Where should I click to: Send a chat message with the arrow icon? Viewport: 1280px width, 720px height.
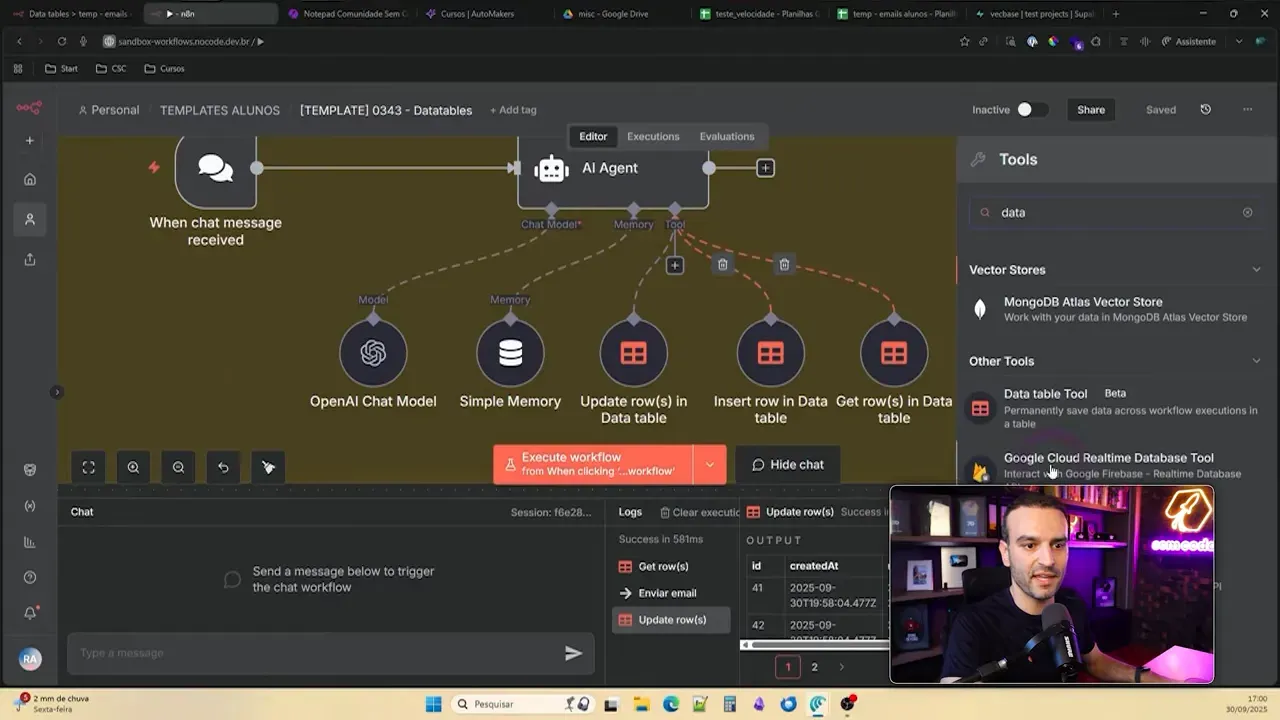[x=573, y=652]
